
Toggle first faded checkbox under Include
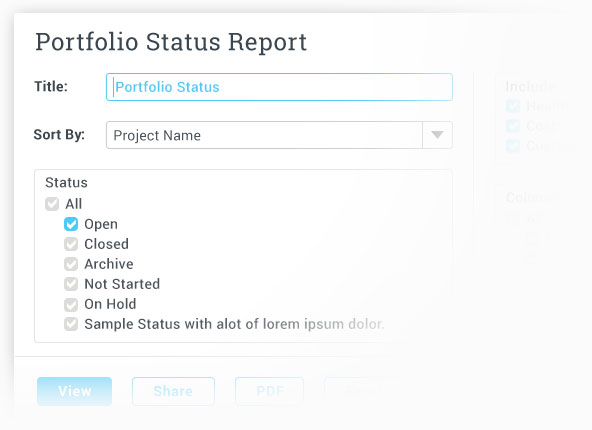coord(513,106)
